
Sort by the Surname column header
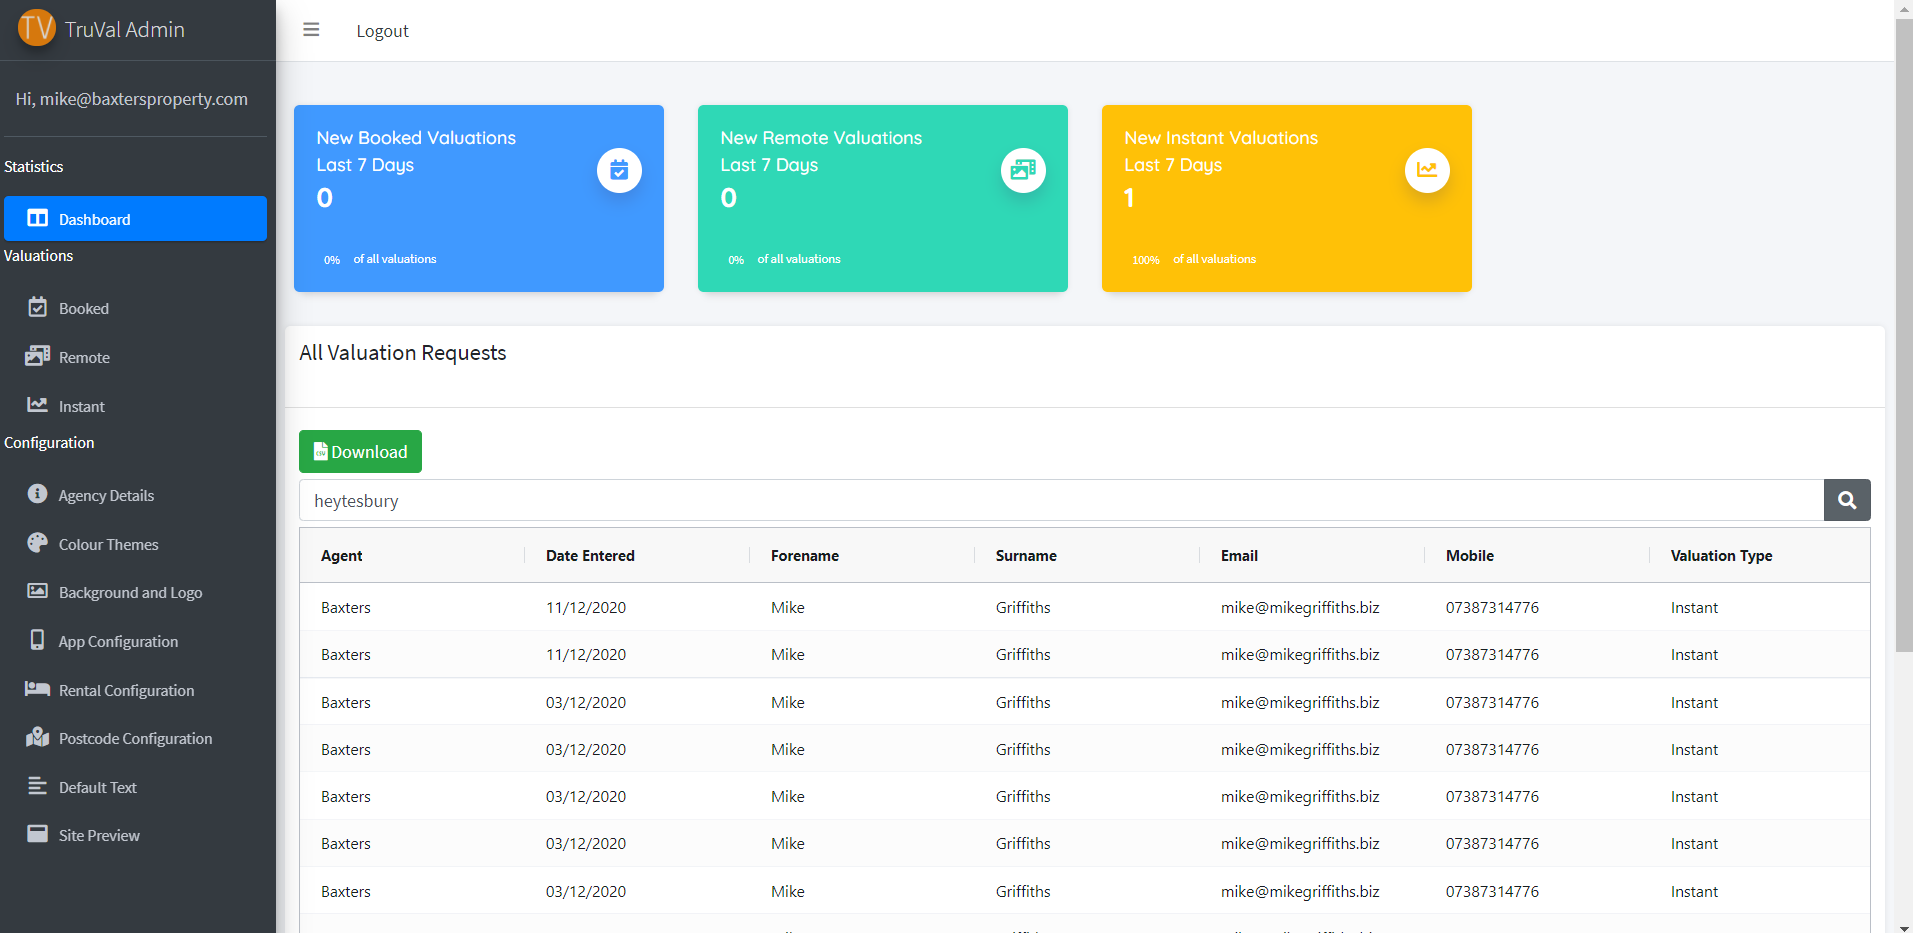[x=1026, y=556]
